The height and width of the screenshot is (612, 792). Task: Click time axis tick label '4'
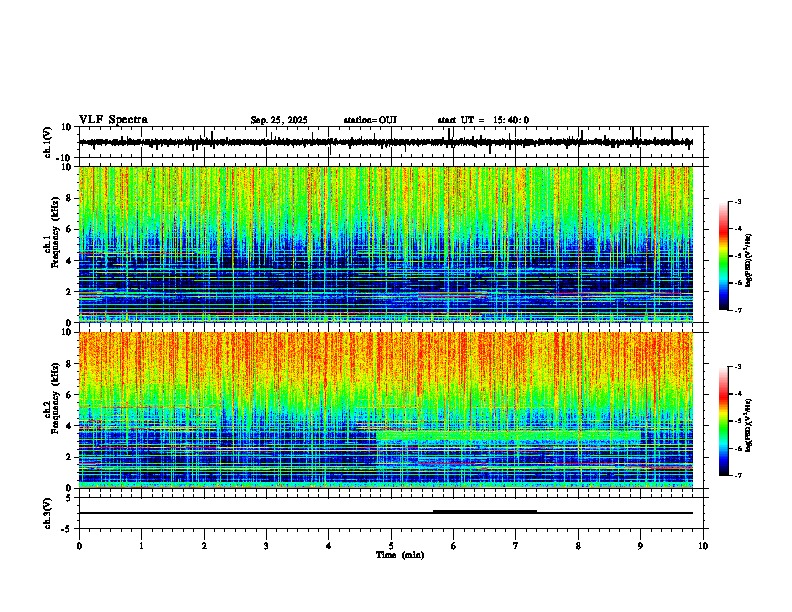[329, 546]
